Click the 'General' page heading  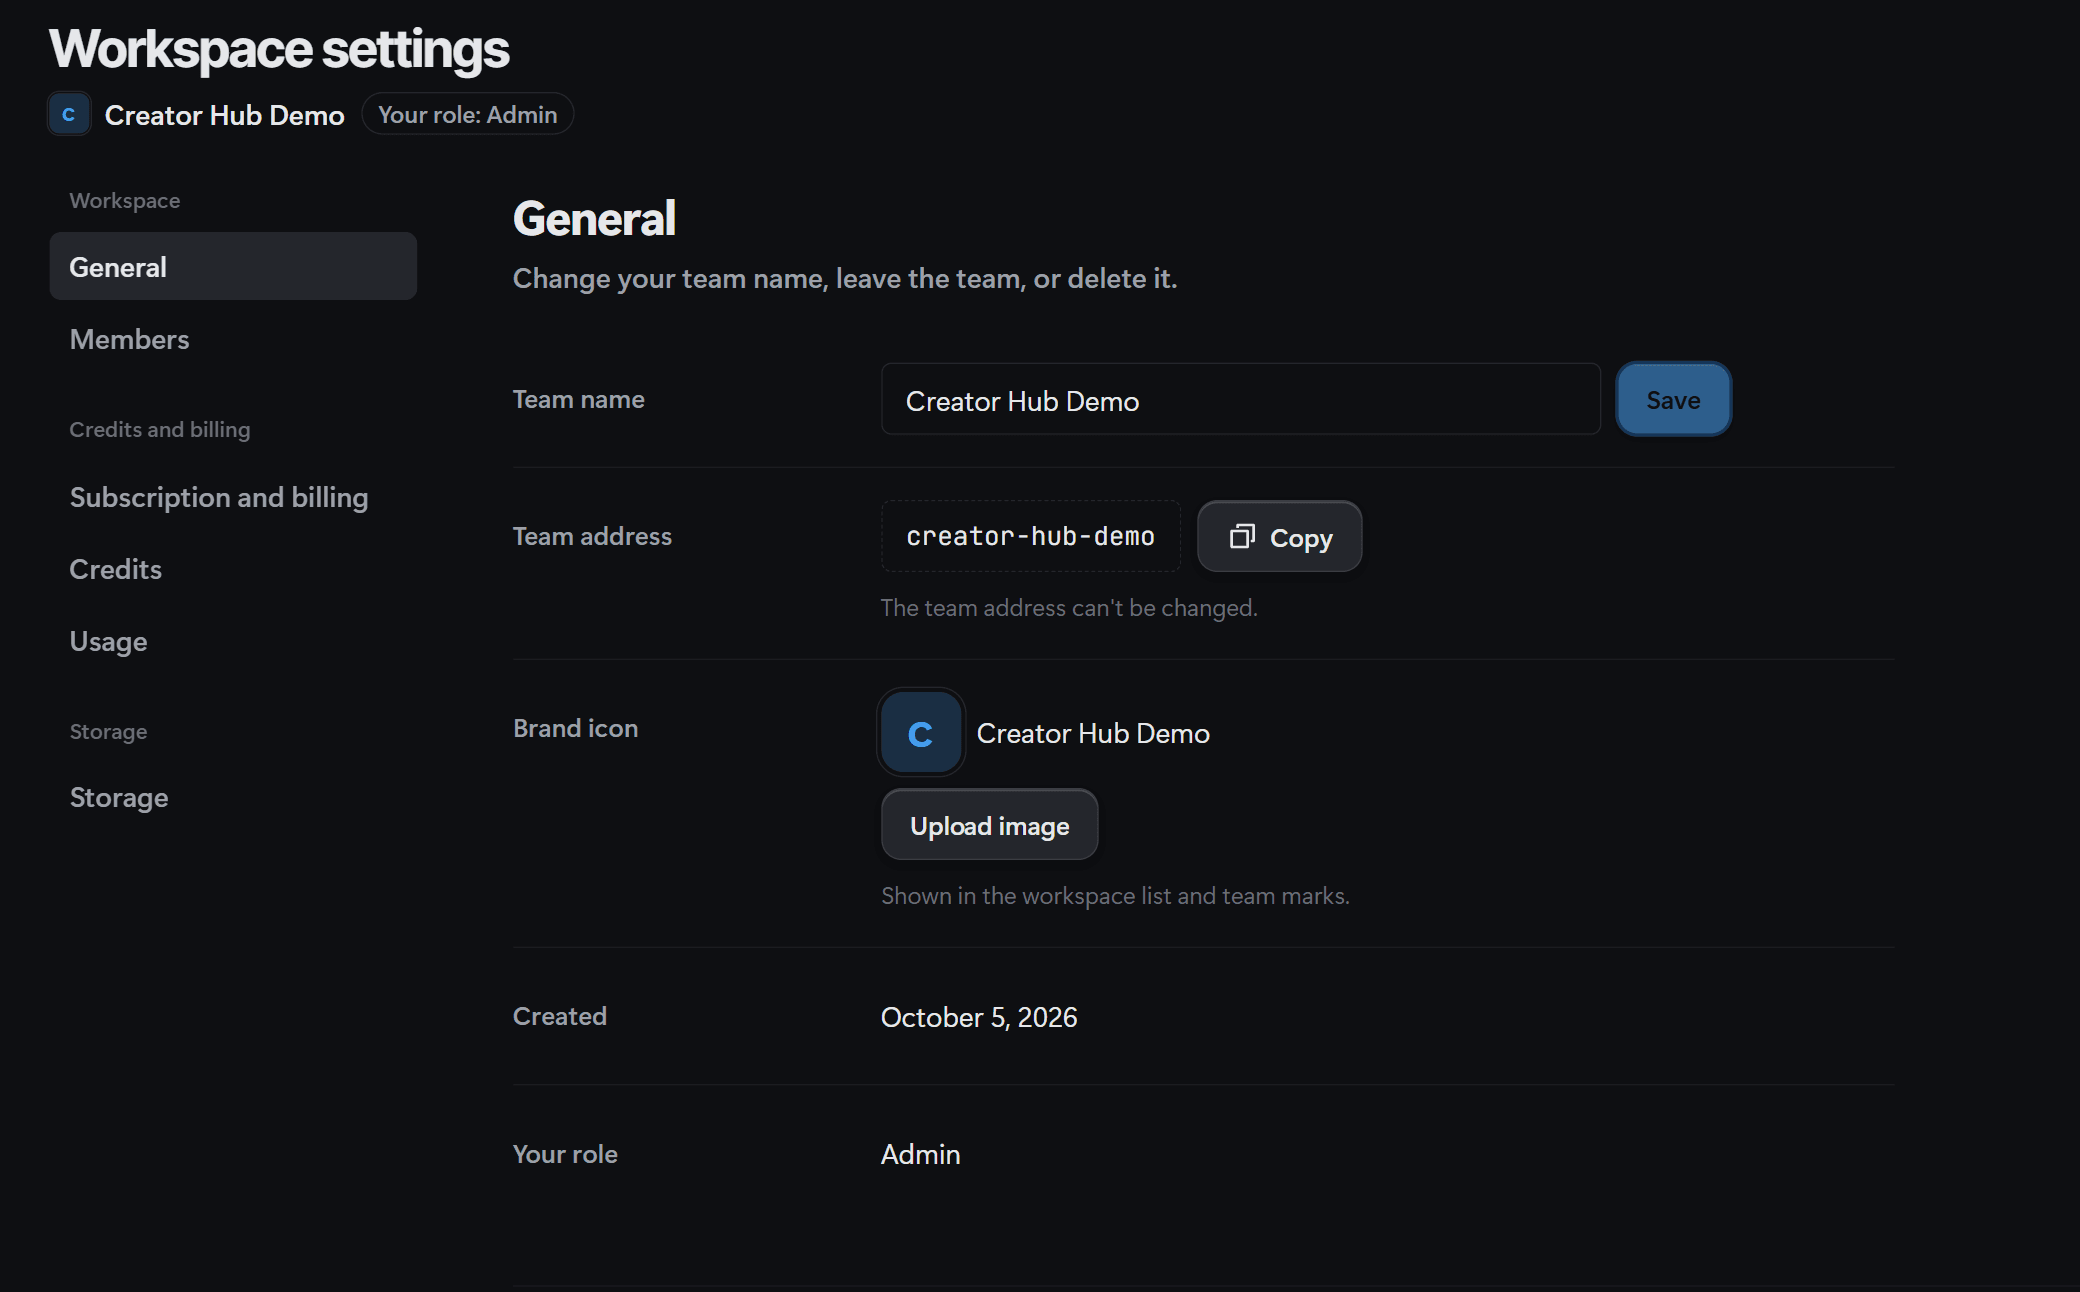click(x=594, y=218)
